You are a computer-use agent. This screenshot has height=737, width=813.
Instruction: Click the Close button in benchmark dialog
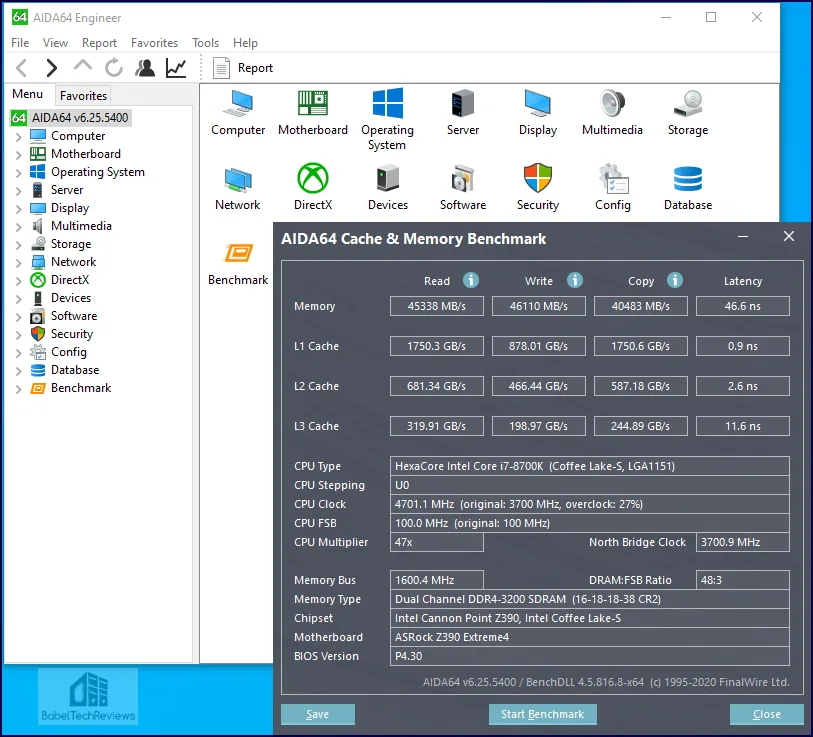(766, 714)
